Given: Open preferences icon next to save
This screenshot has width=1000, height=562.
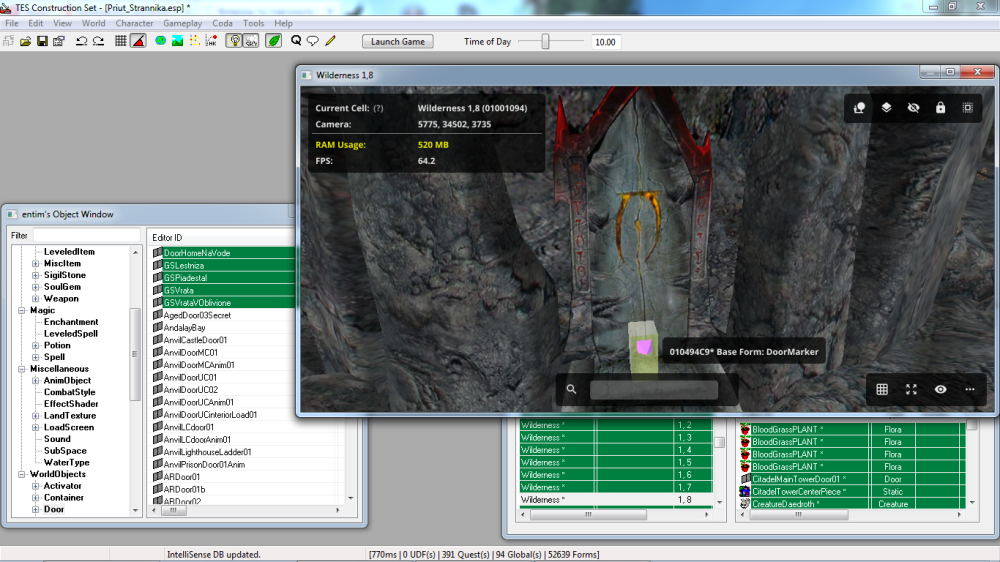Looking at the screenshot, I should click(59, 41).
